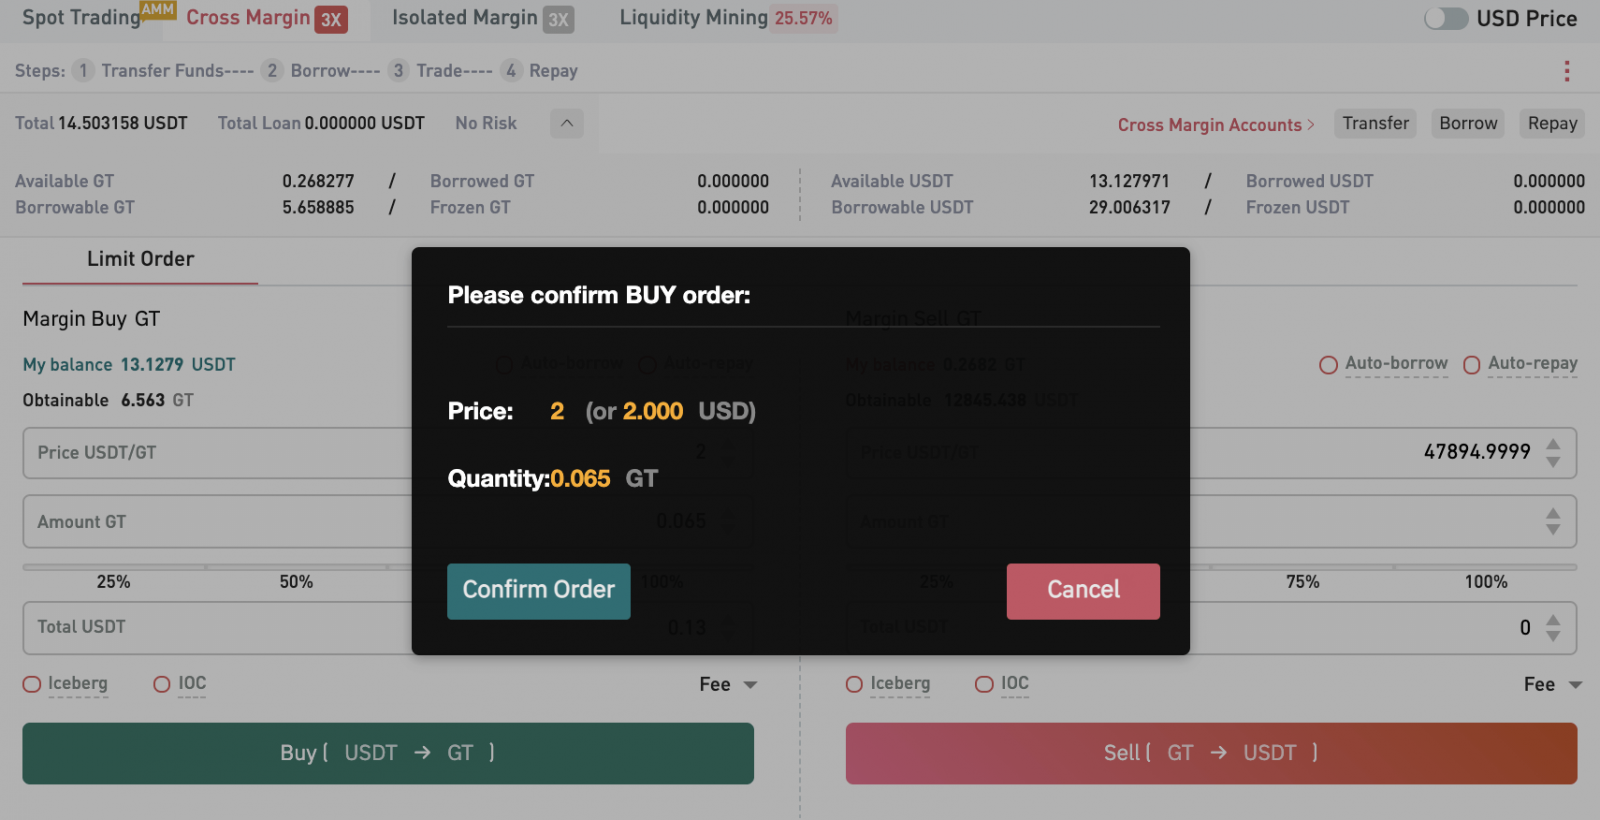Click the Borrowable USDT value 29.006317
The height and width of the screenshot is (820, 1600).
(1129, 207)
